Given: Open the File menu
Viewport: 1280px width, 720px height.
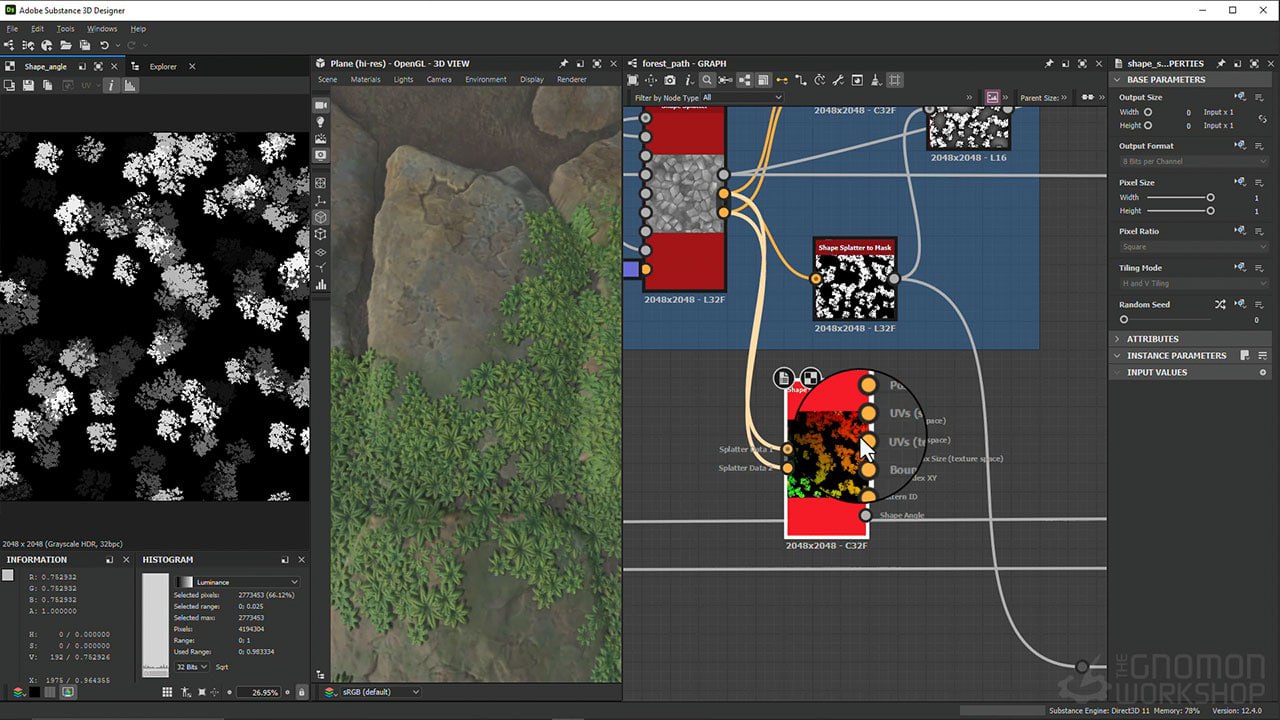Looking at the screenshot, I should tap(12, 29).
